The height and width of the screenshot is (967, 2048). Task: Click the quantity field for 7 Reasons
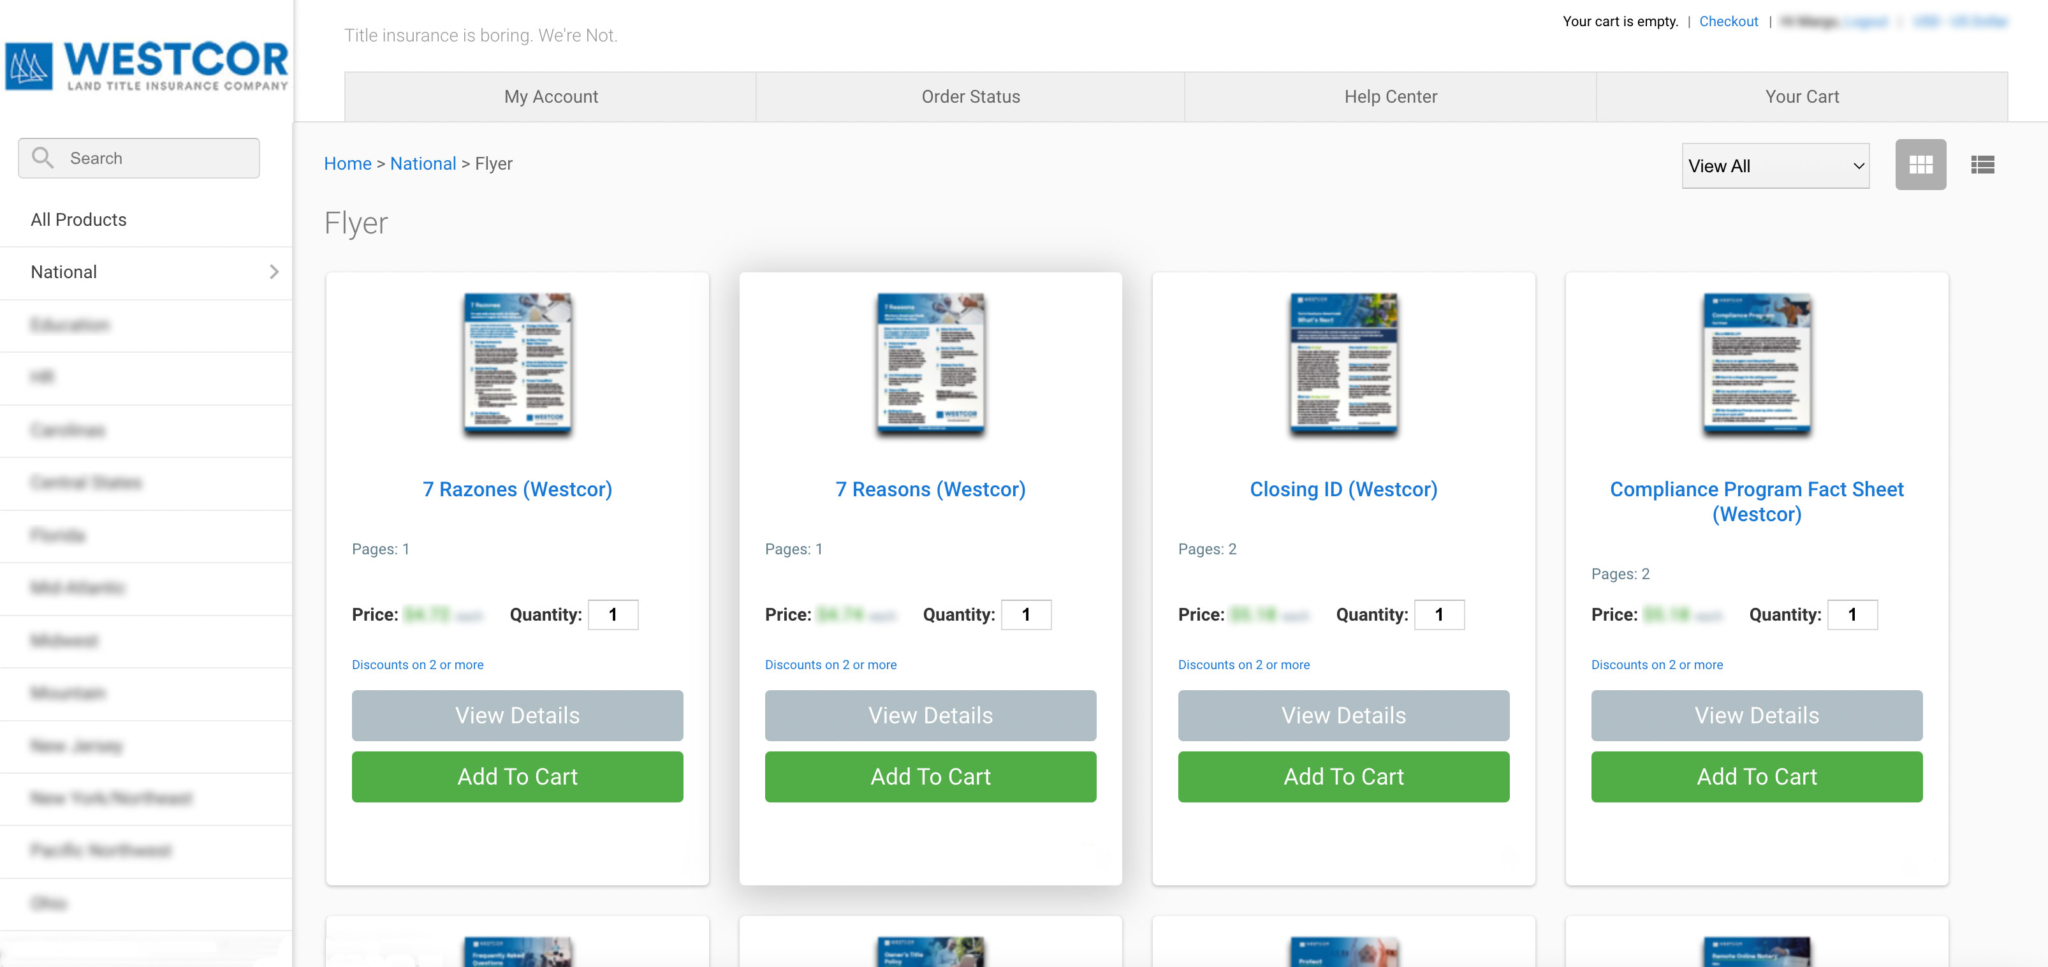coord(1026,615)
